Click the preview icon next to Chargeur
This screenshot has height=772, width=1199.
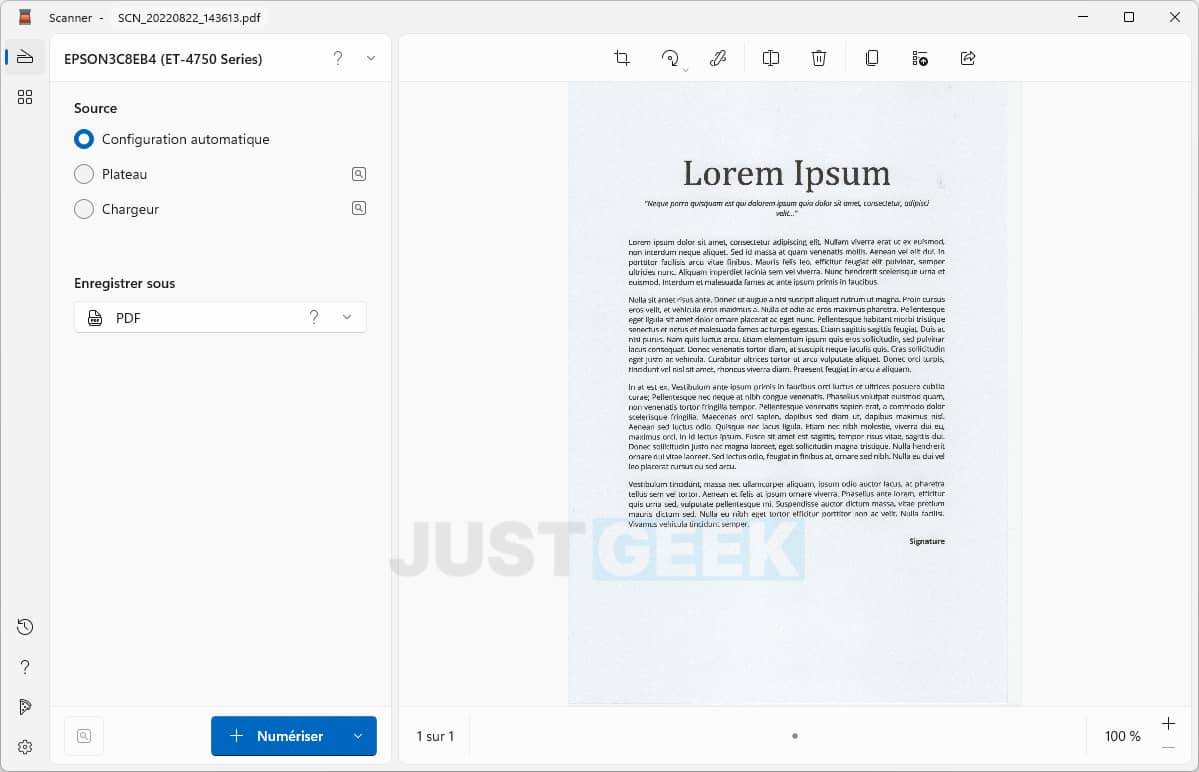[x=359, y=208]
